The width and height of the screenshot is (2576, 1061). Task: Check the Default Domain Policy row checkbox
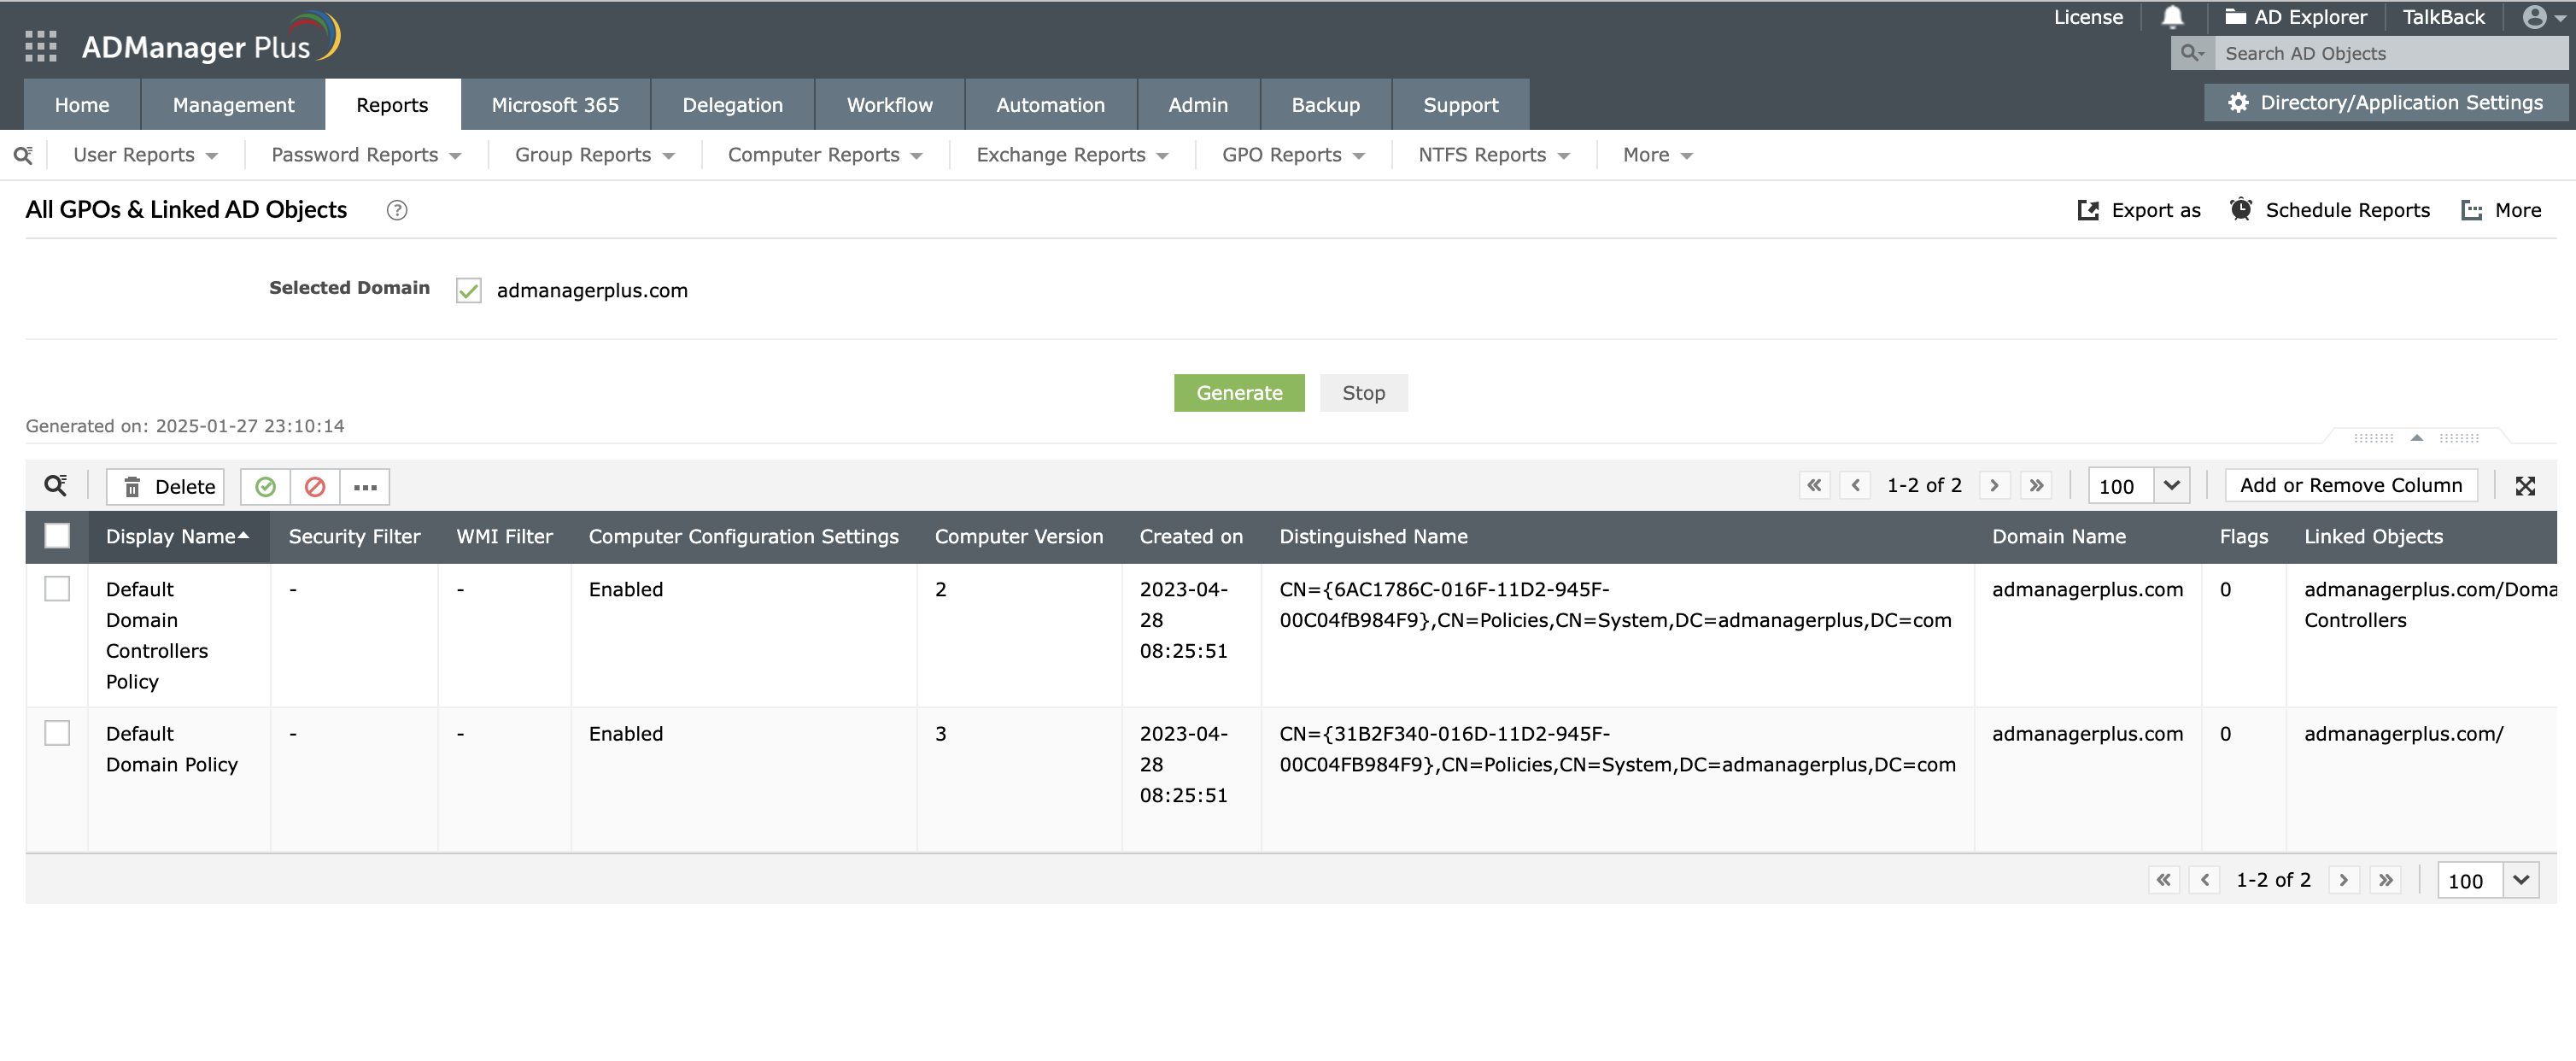[57, 733]
